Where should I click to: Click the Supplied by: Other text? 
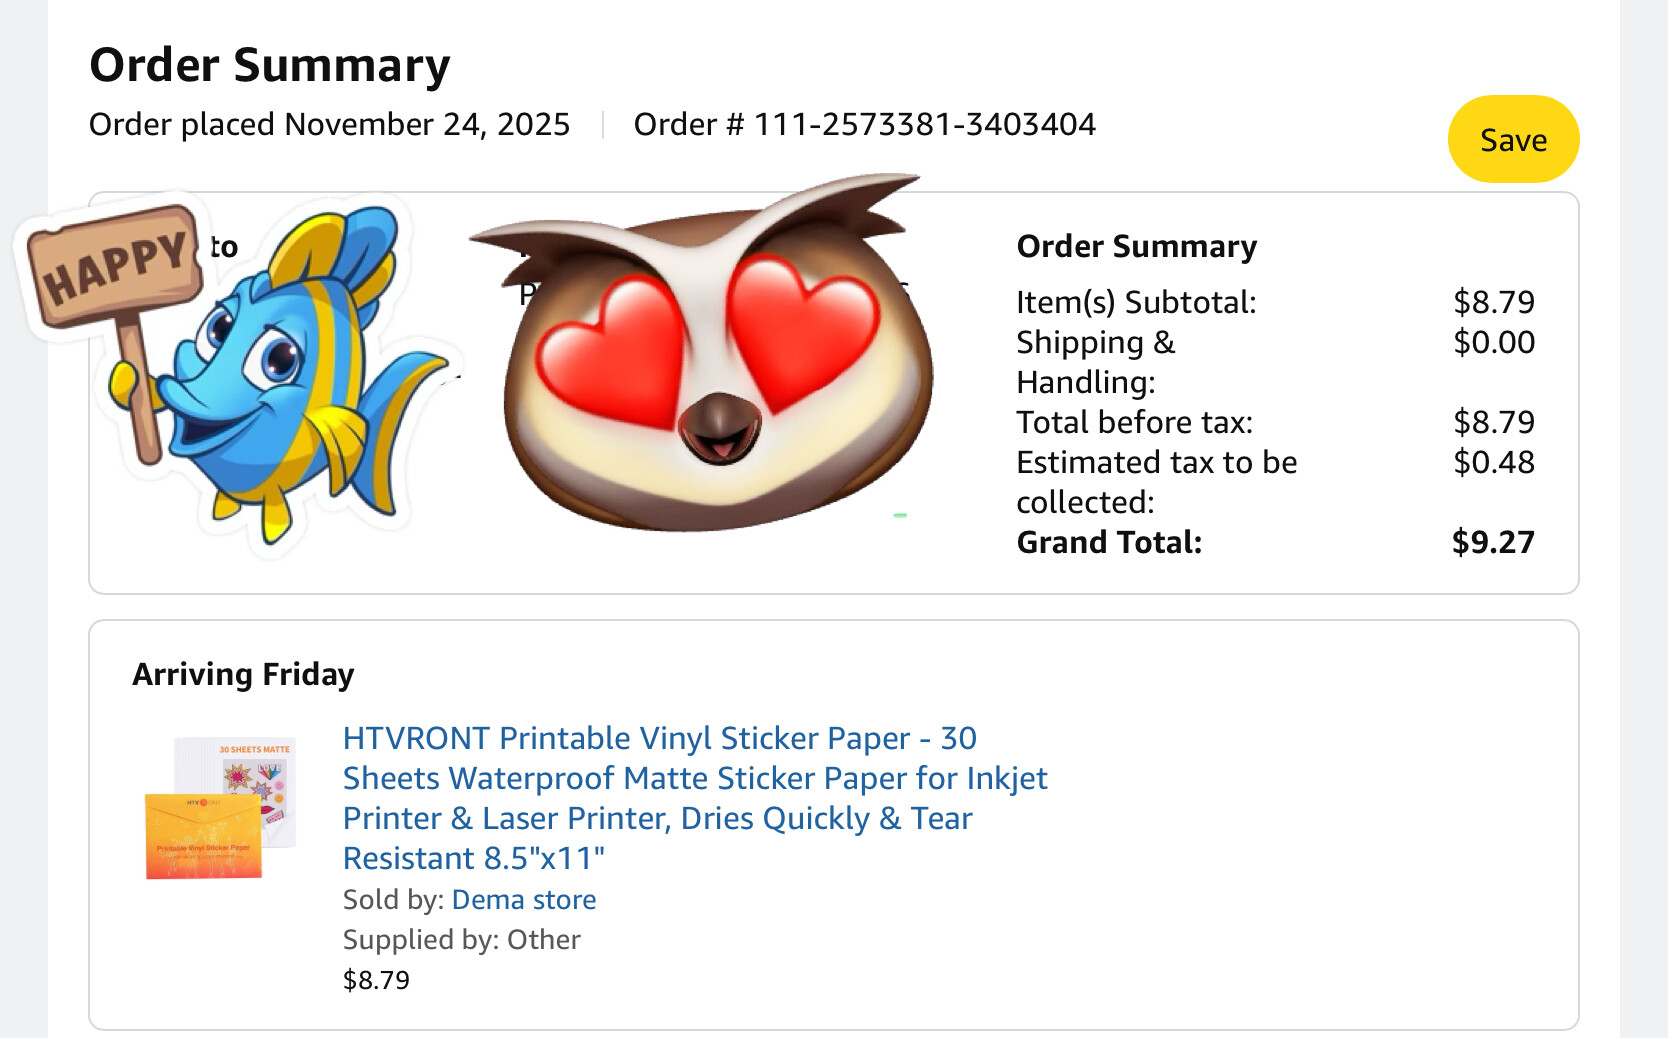coord(461,940)
